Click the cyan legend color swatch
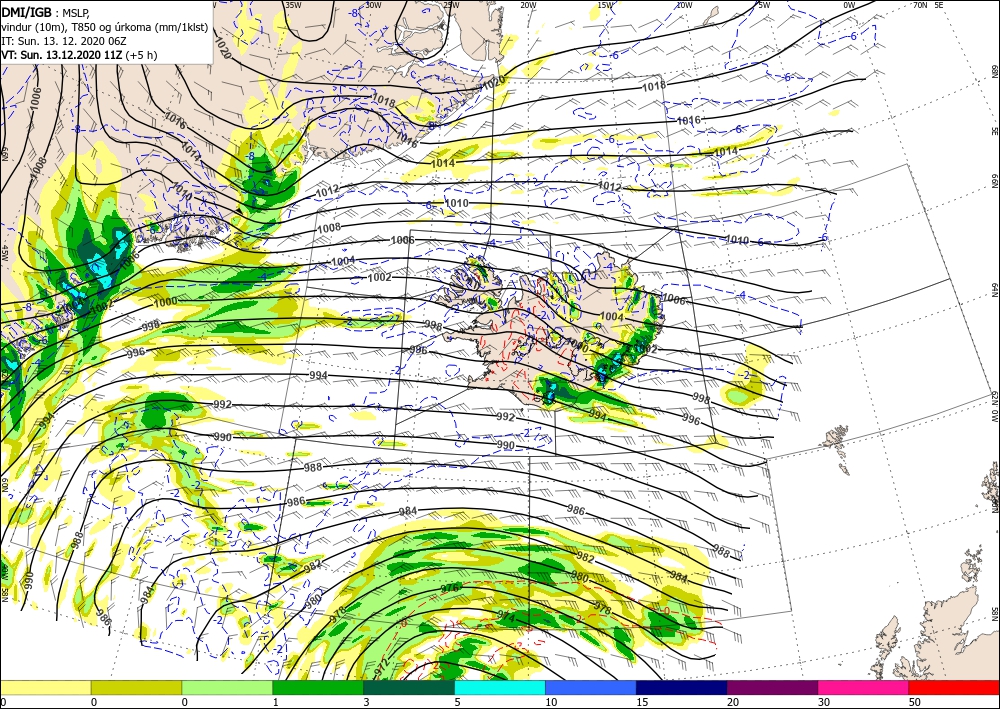 click(x=500, y=687)
